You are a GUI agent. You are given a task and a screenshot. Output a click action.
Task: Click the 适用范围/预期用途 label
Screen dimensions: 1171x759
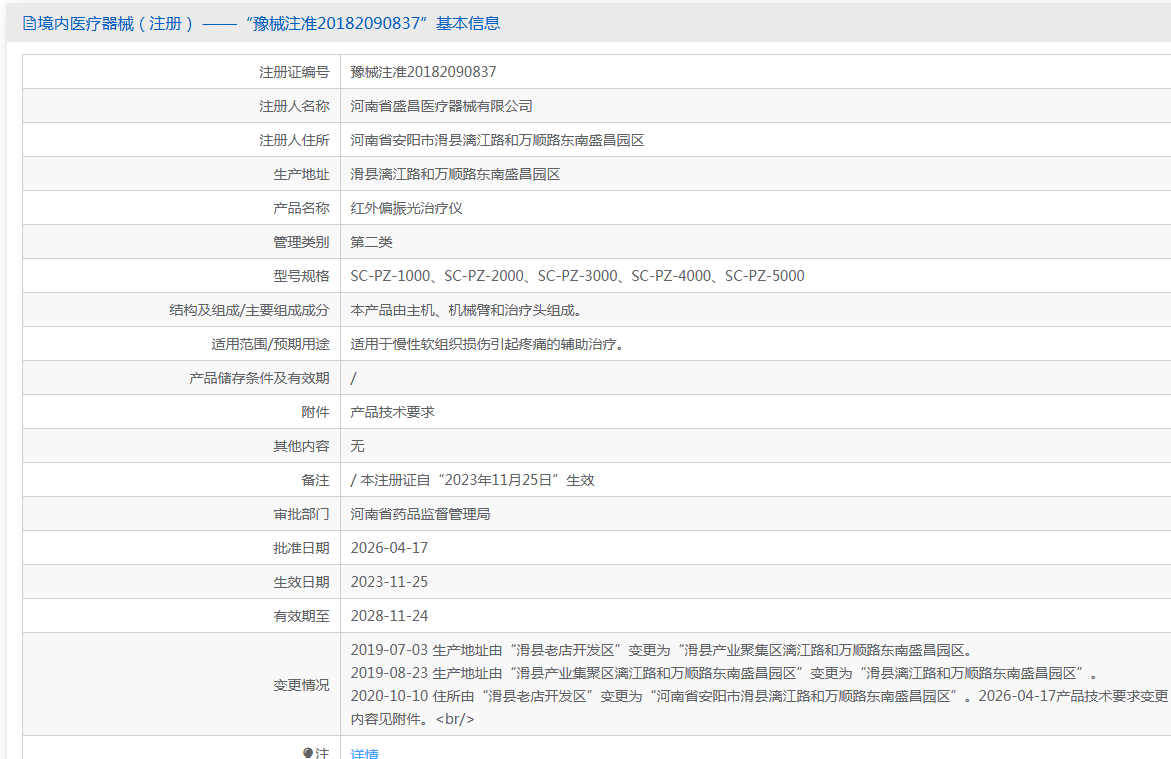270,344
